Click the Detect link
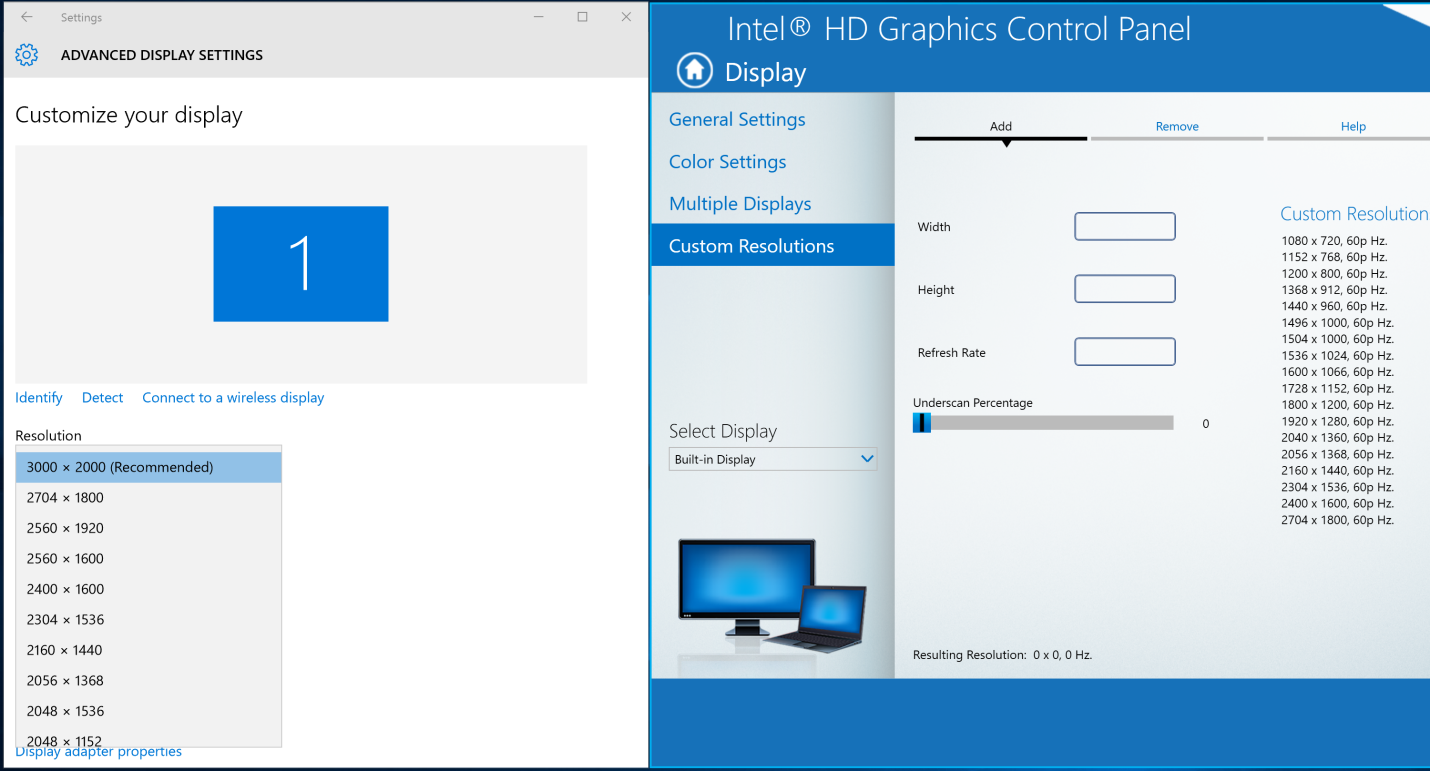Viewport: 1430px width, 771px height. [x=102, y=397]
